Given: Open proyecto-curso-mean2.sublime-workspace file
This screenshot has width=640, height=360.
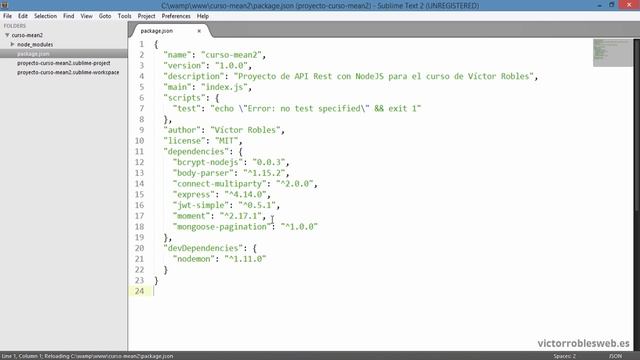Looking at the screenshot, I should 68,72.
